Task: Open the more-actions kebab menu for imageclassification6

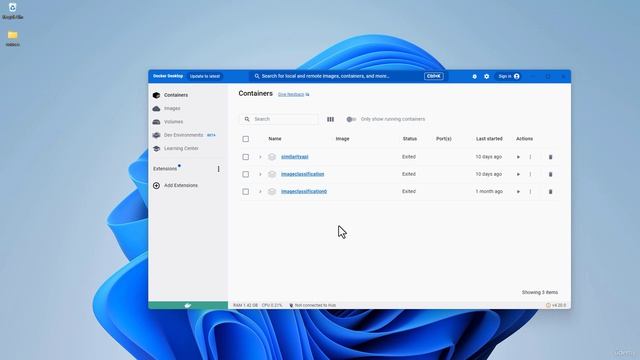Action: tap(530, 191)
